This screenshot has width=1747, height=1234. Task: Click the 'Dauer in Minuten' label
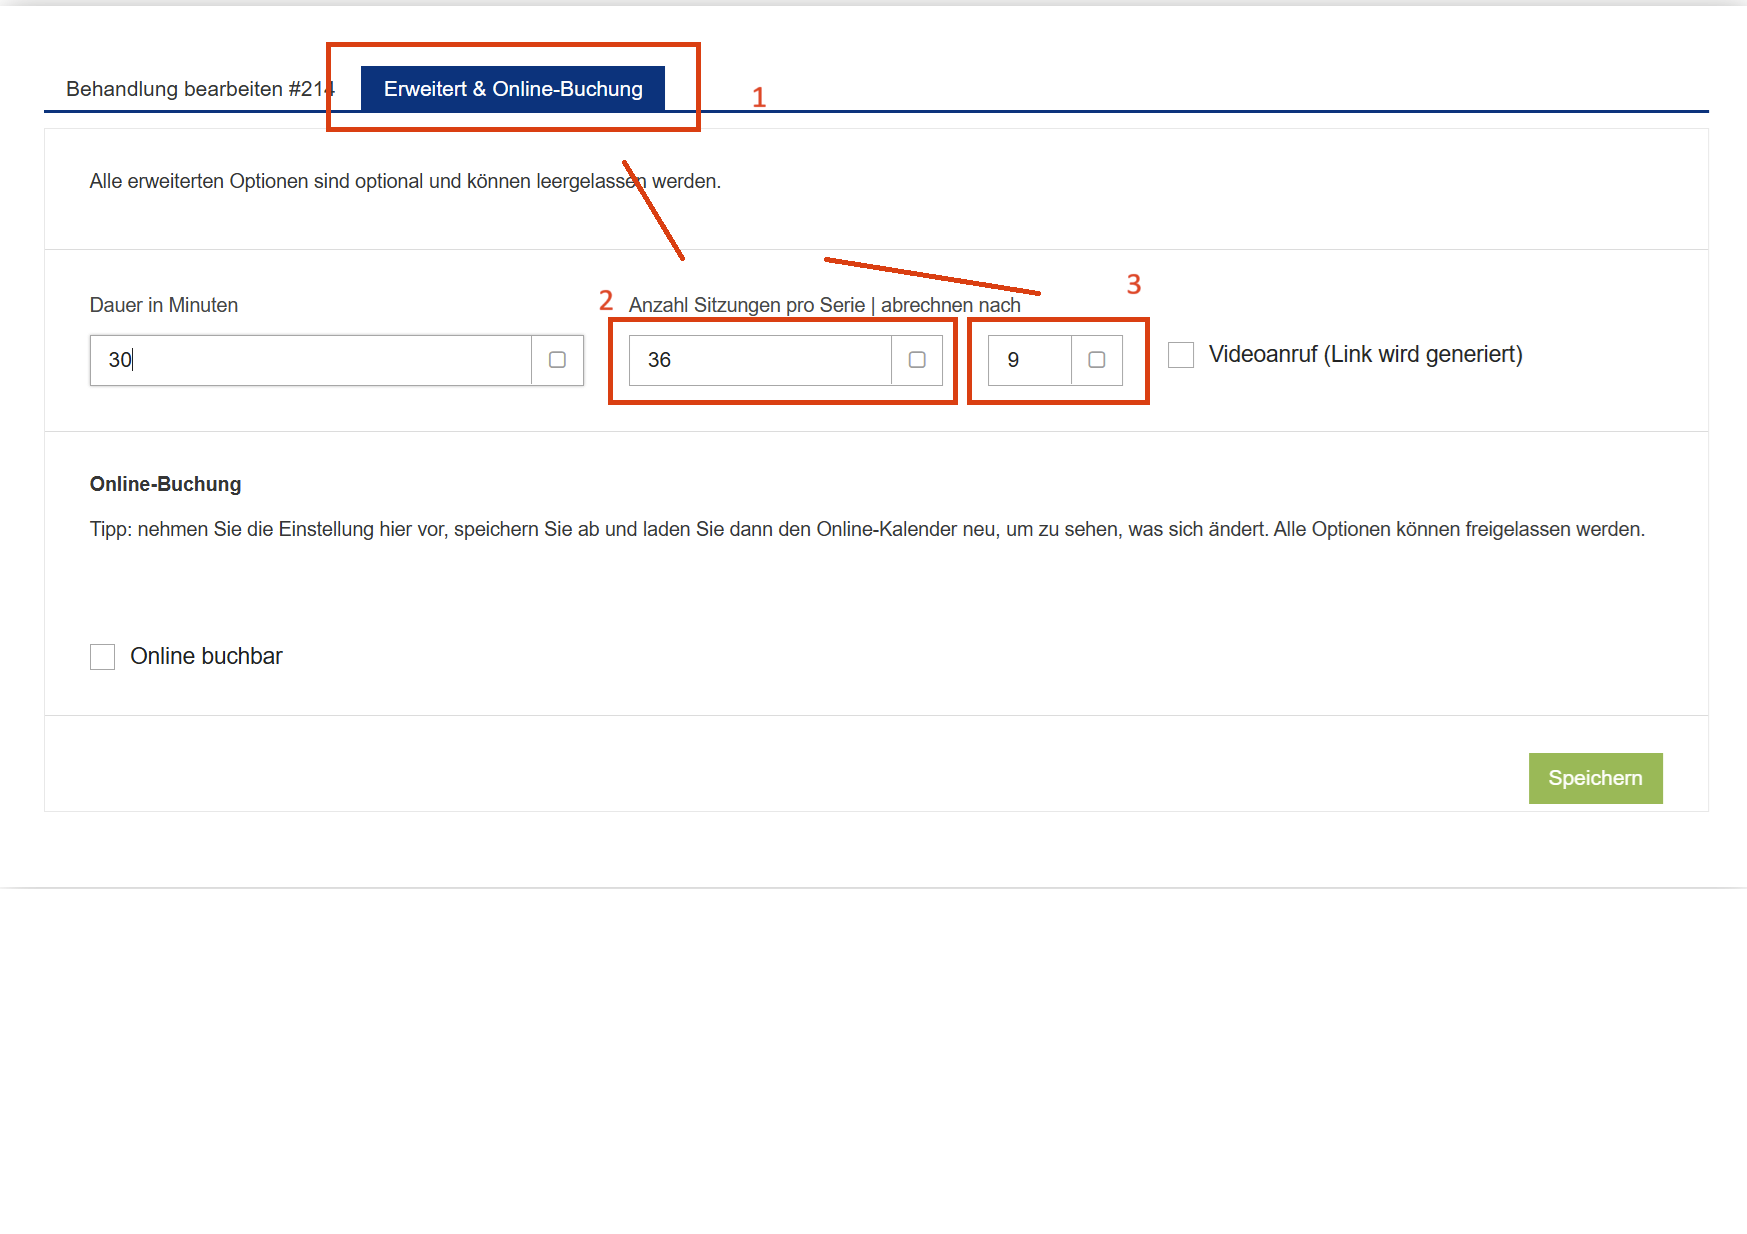[164, 305]
